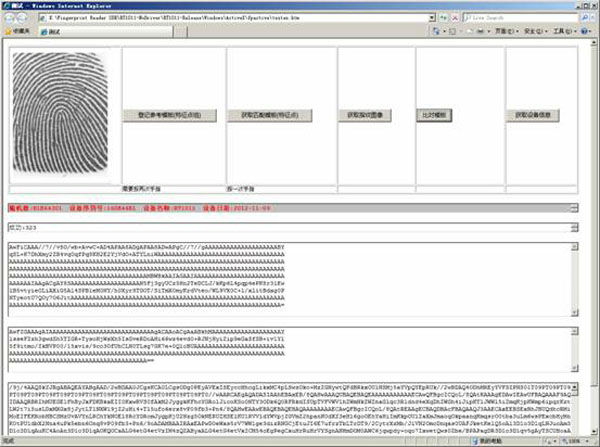
Task: Click the Home icon in command bar
Action: [436, 31]
